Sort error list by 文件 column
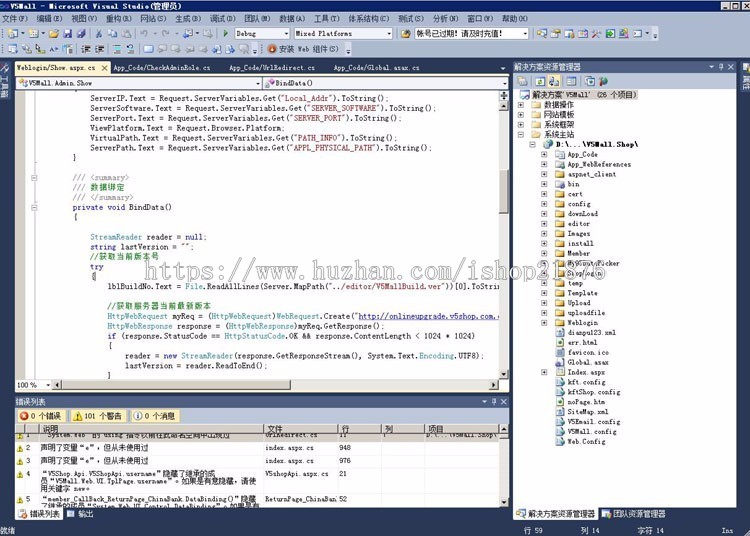This screenshot has width=750, height=536. coord(300,429)
